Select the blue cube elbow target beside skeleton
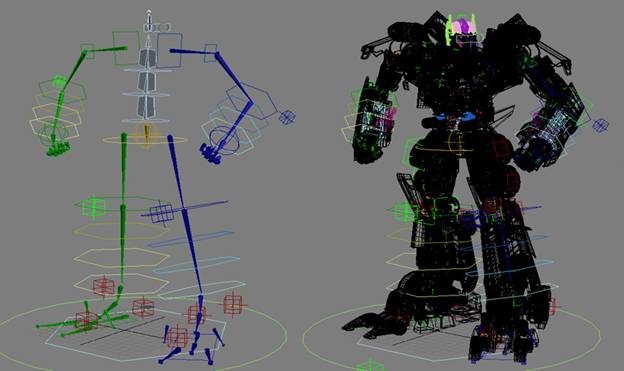Viewport: 624px width, 371px height. (x=287, y=117)
